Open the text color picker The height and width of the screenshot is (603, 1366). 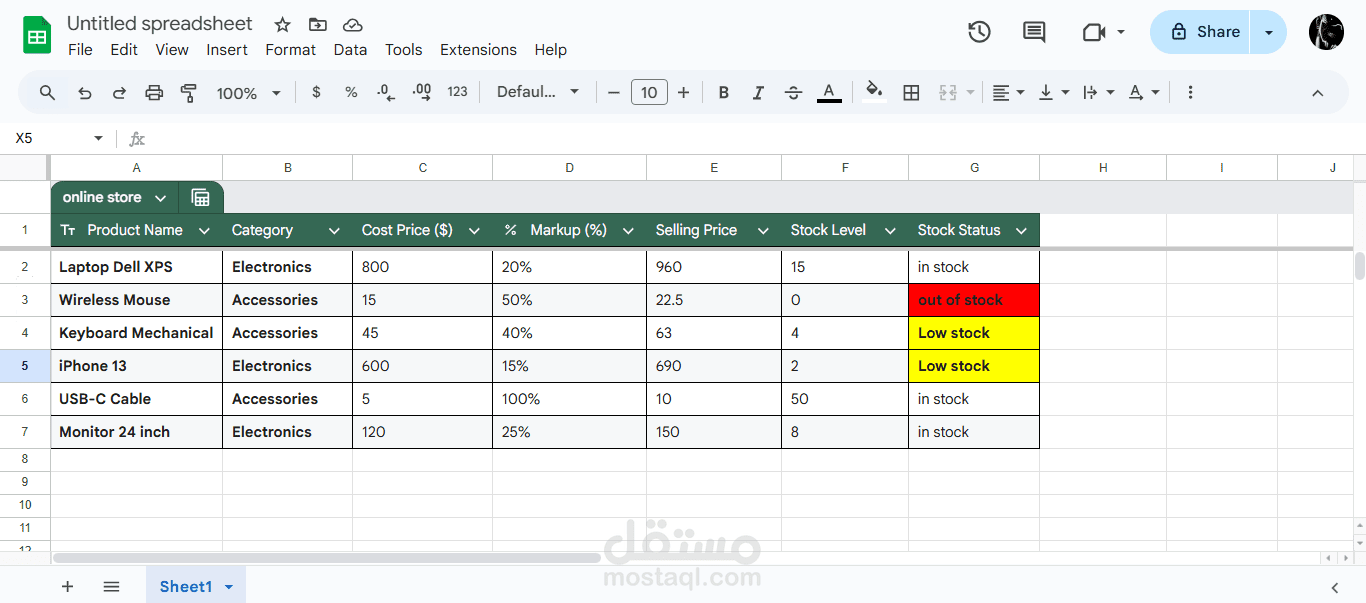click(x=829, y=92)
